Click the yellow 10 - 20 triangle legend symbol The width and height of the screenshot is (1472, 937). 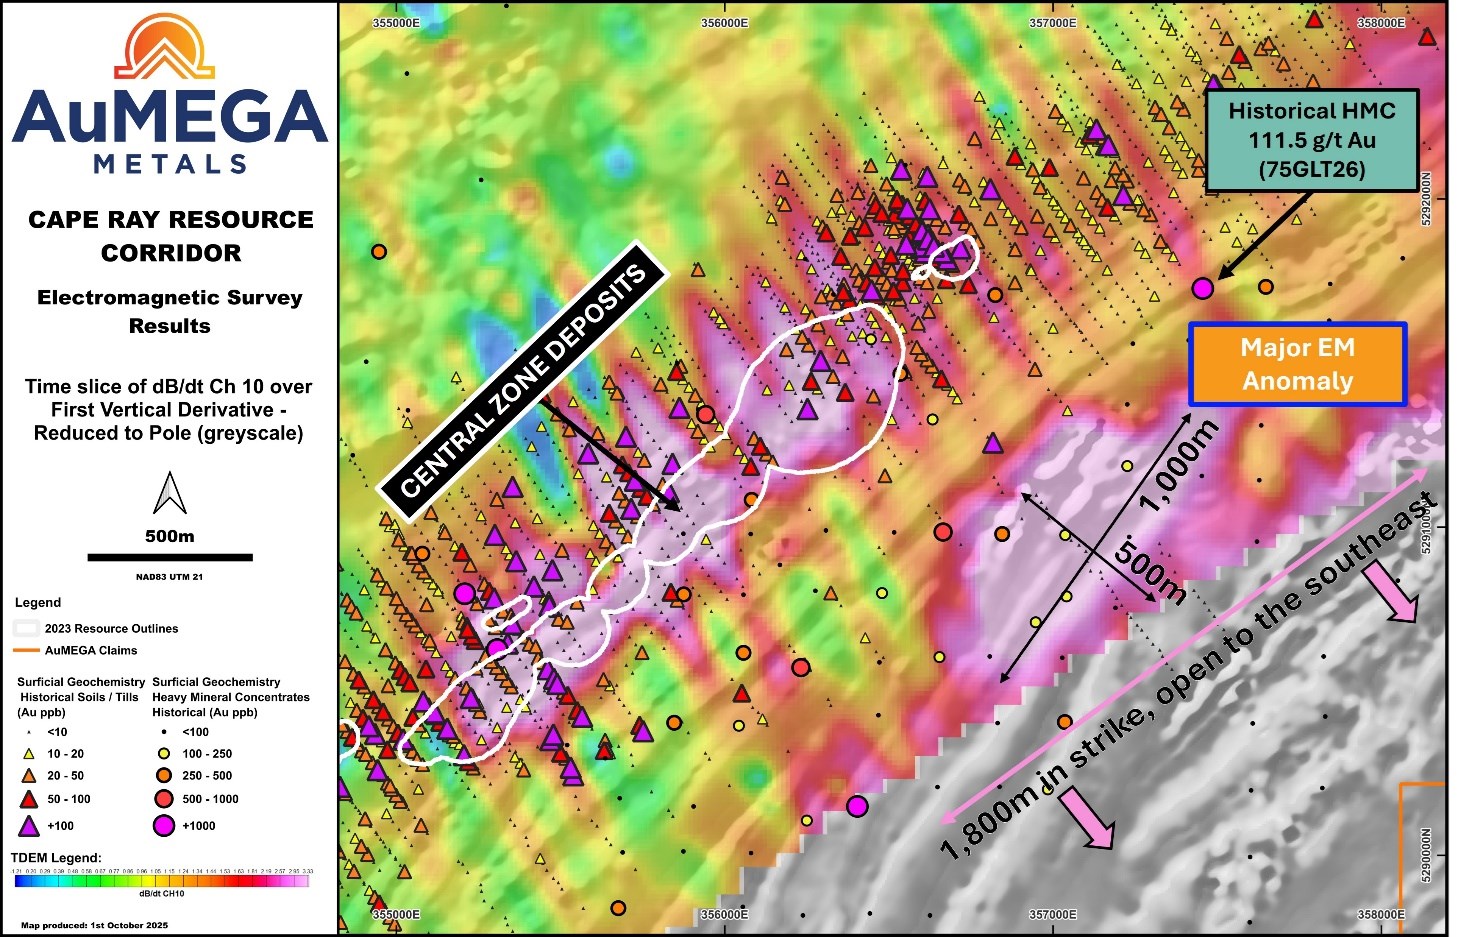point(29,754)
